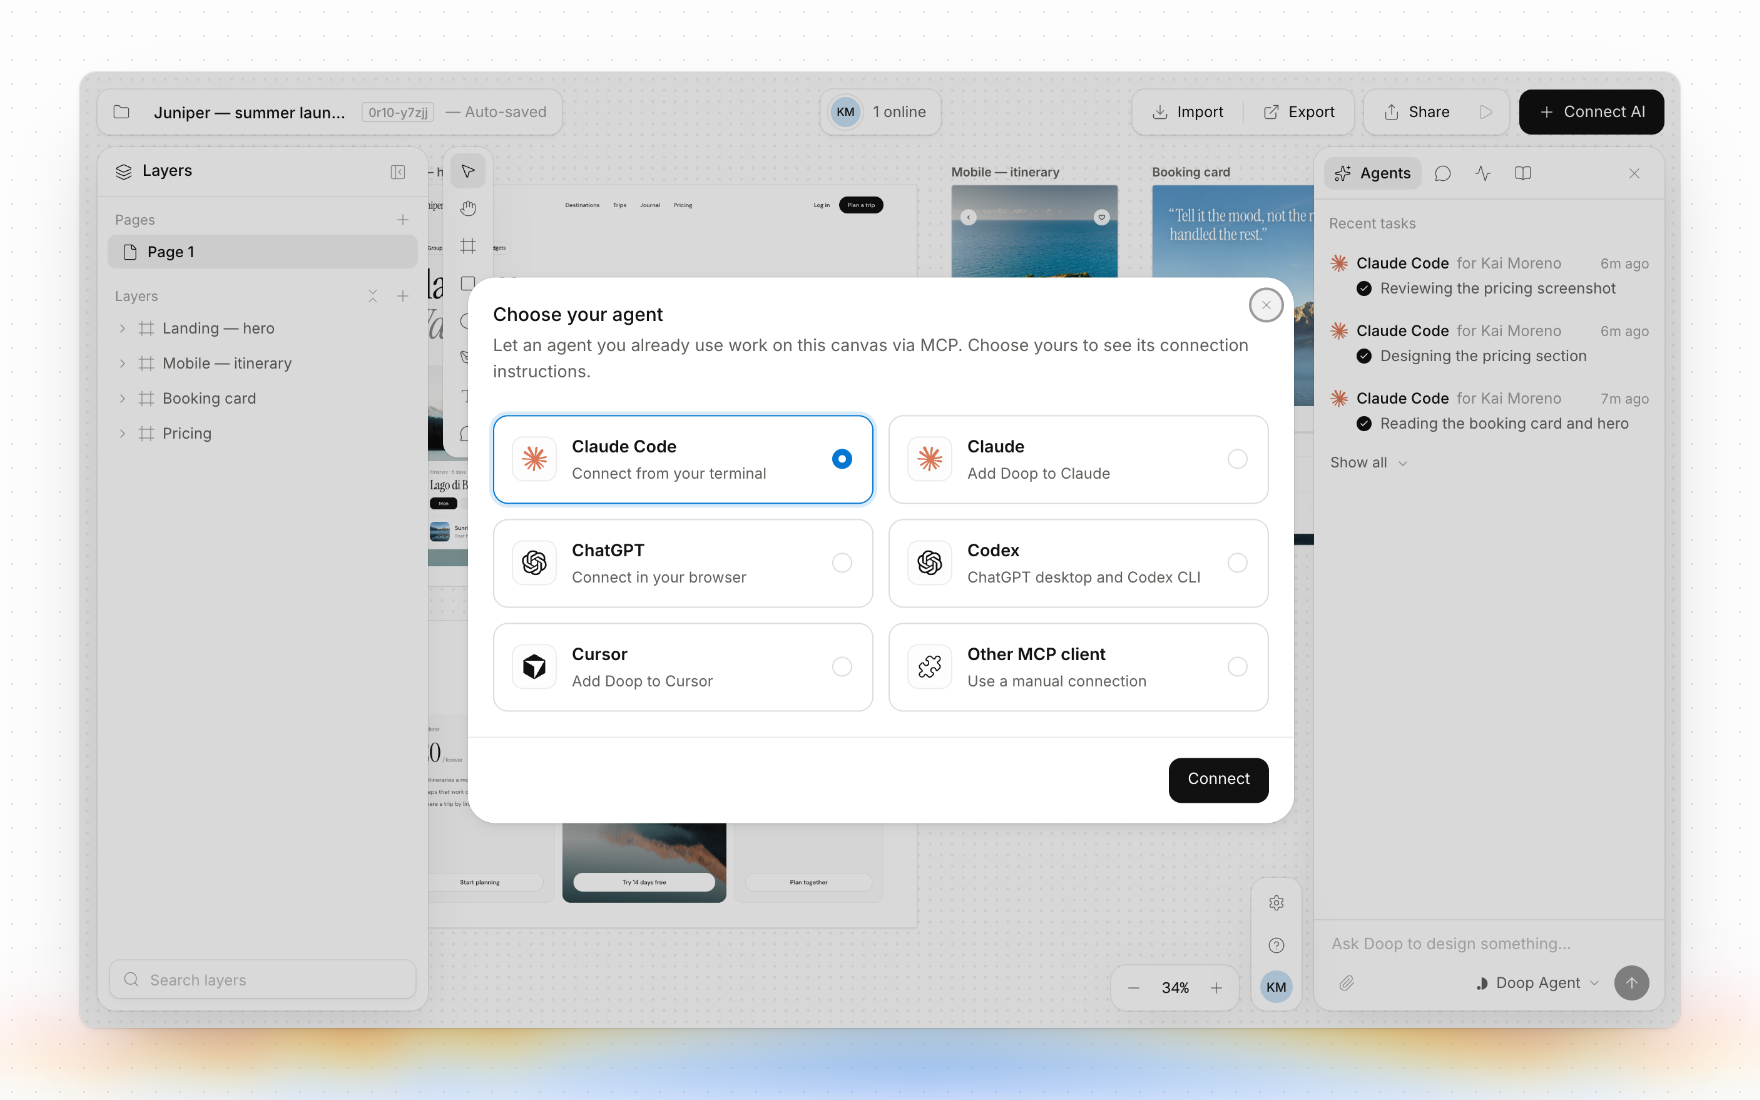
Task: Click the Connect AI button
Action: 1591,112
